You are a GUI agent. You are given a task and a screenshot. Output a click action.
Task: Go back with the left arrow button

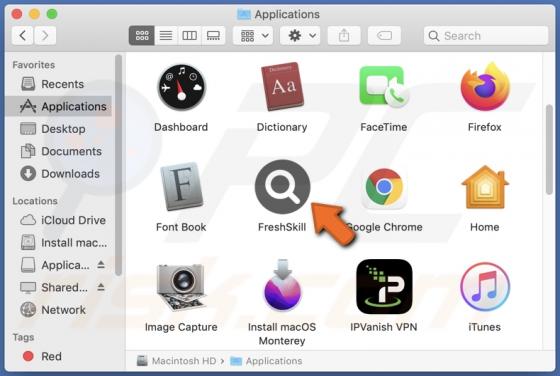coord(23,35)
